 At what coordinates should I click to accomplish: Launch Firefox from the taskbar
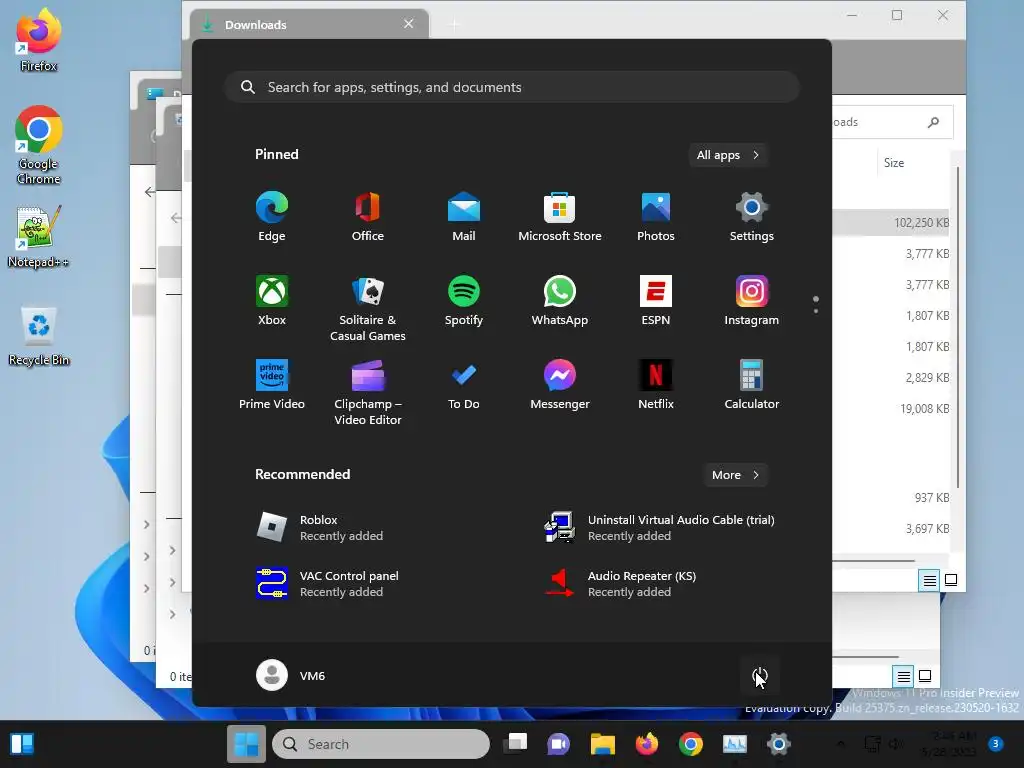[x=647, y=744]
